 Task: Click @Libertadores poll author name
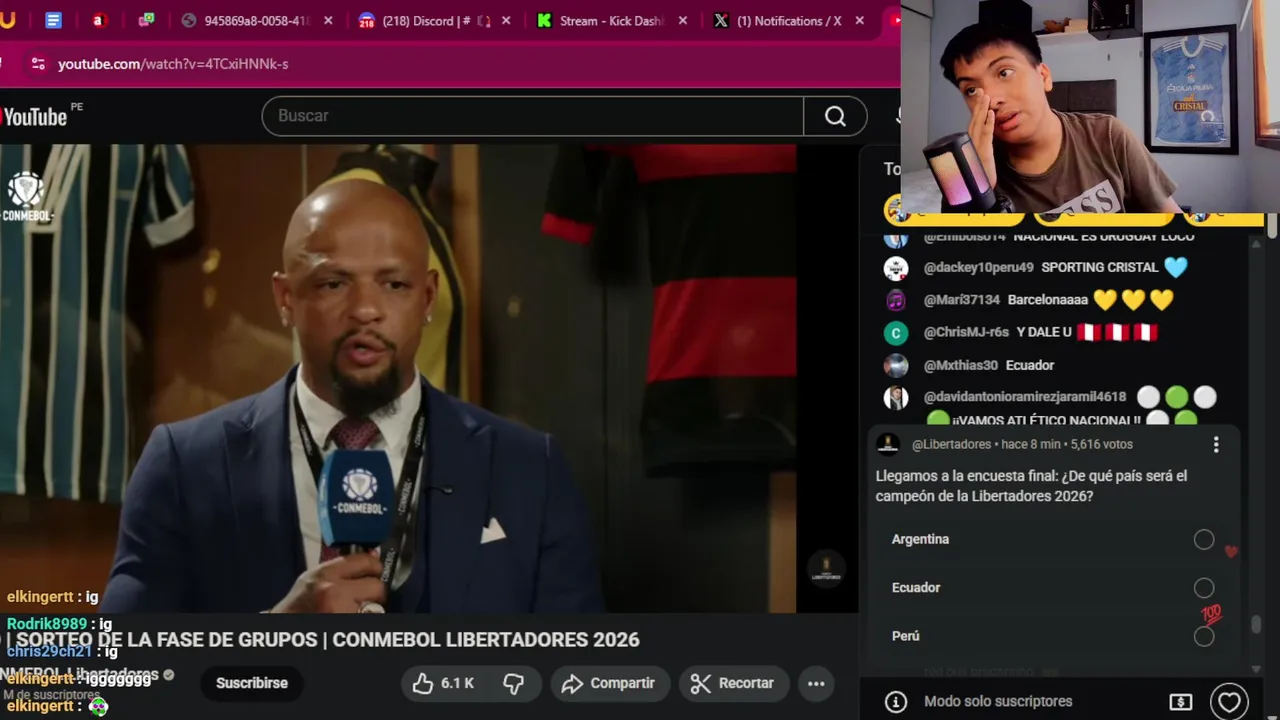tap(951, 444)
